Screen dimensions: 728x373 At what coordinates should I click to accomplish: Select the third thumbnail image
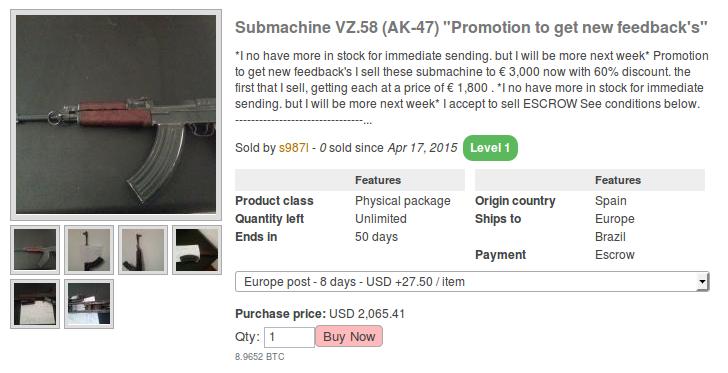[143, 250]
